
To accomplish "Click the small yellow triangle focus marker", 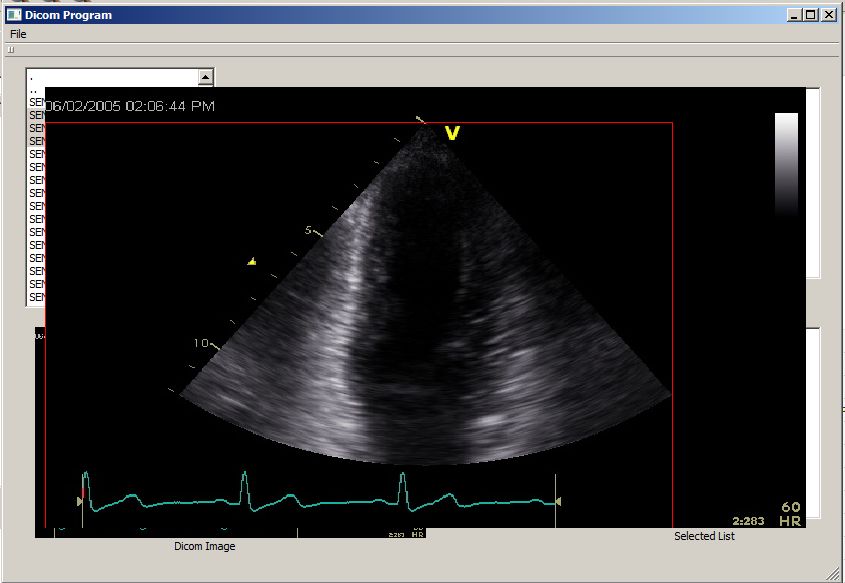I will point(252,261).
